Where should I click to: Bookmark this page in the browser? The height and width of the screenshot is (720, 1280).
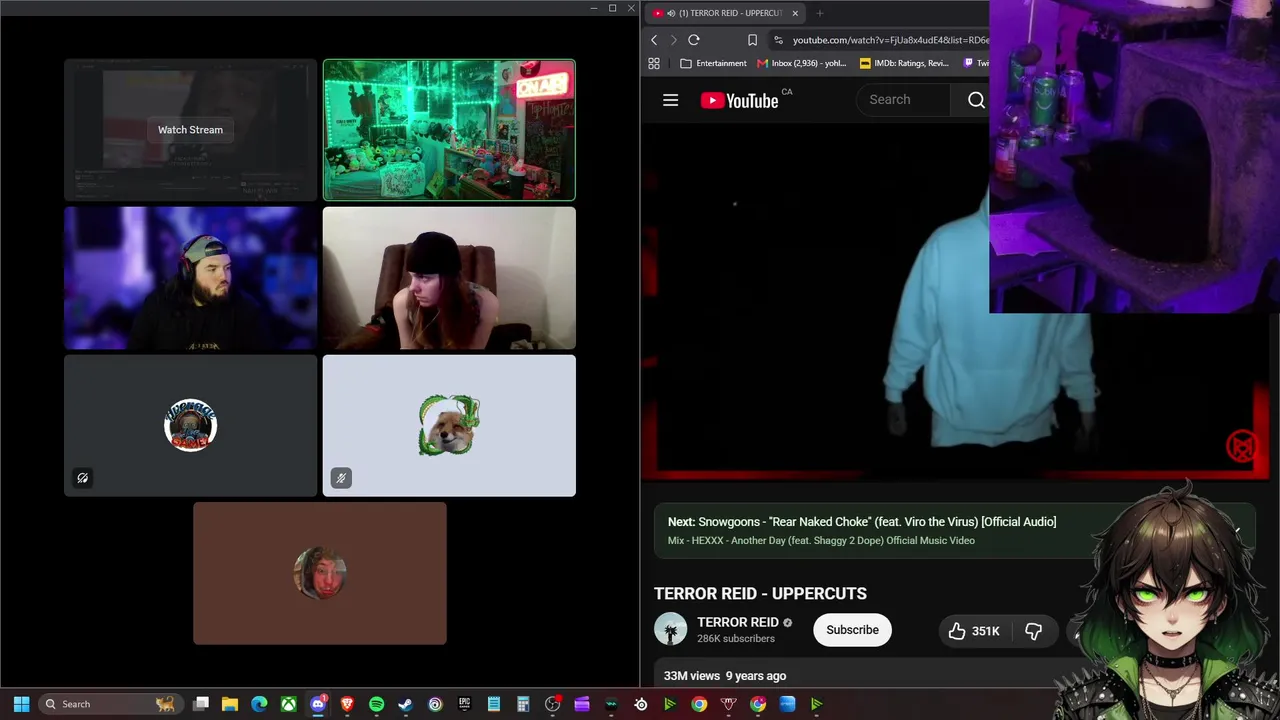click(x=752, y=40)
